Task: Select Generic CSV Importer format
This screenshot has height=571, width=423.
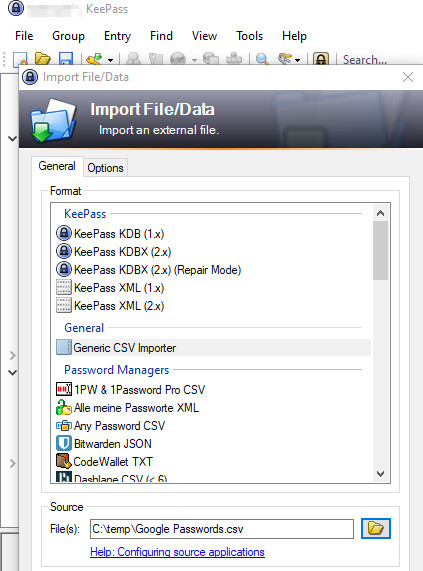Action: [213, 347]
